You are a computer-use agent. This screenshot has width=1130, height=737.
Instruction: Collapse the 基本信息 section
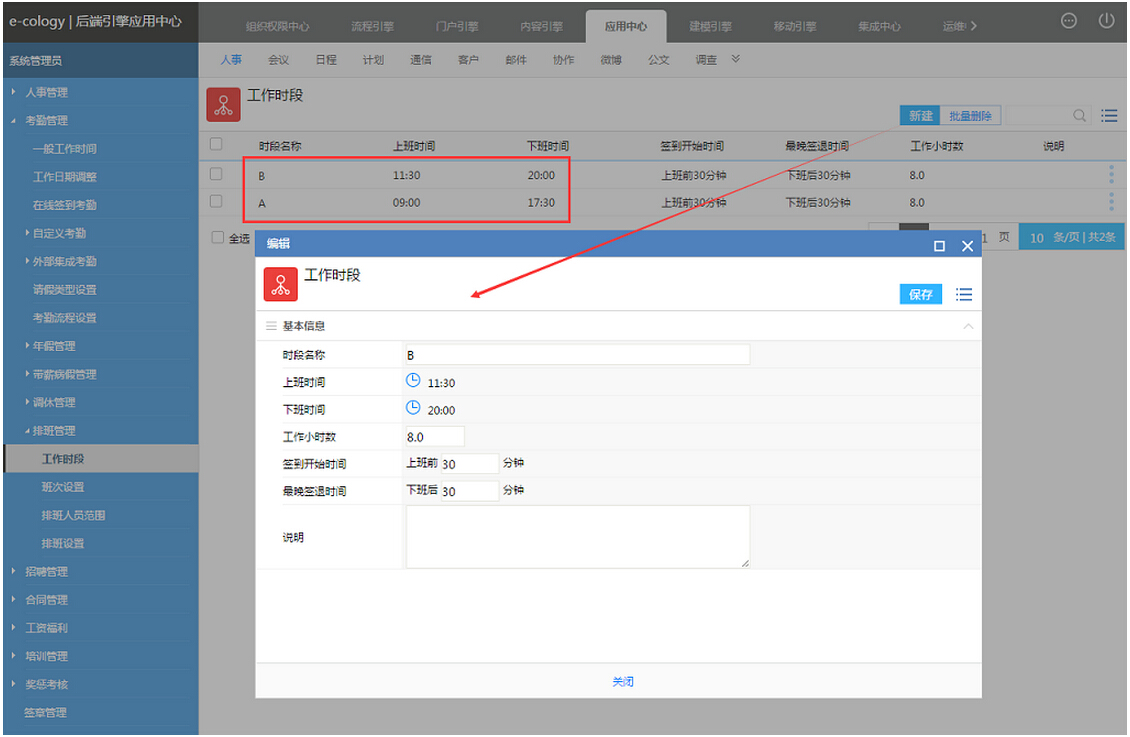[x=967, y=326]
